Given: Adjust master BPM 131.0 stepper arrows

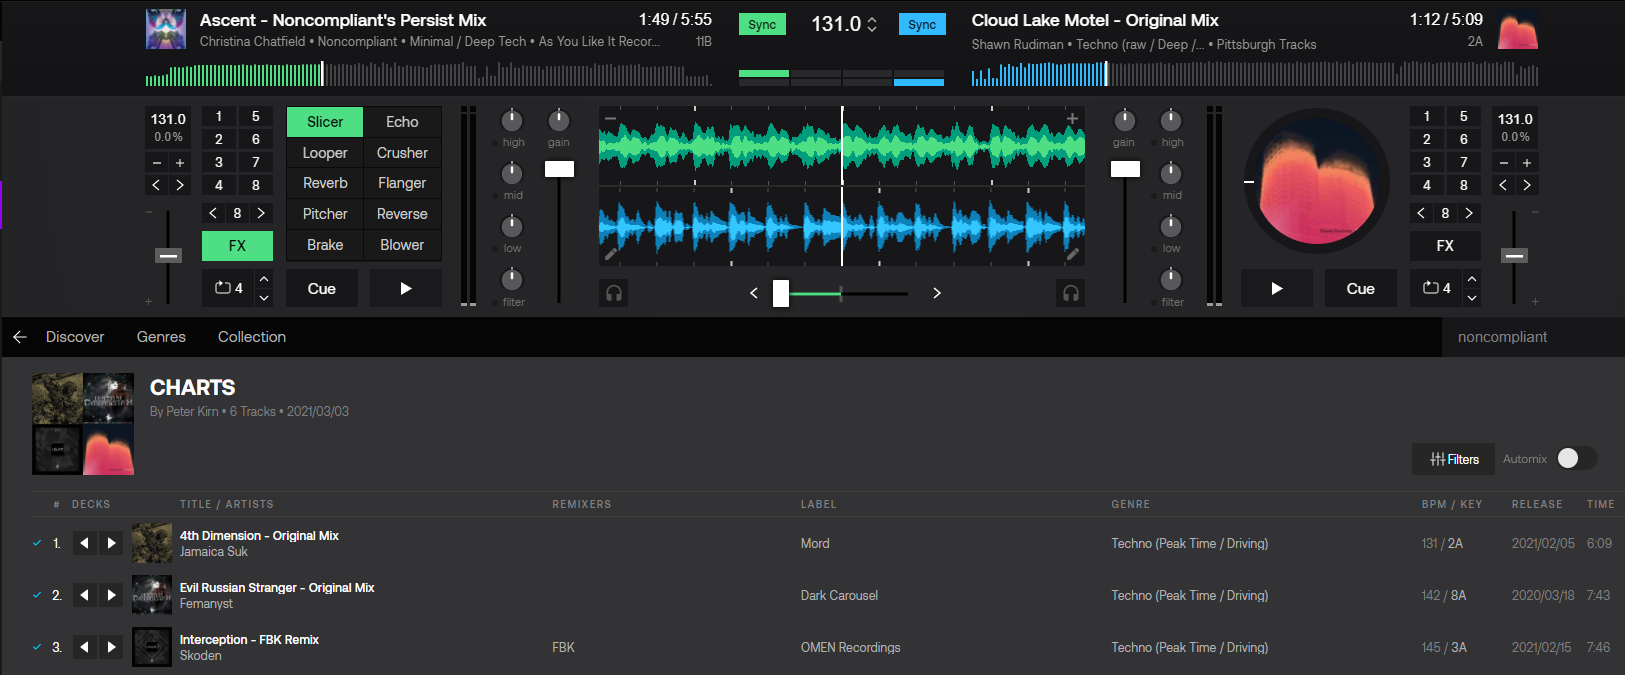Looking at the screenshot, I should [872, 25].
